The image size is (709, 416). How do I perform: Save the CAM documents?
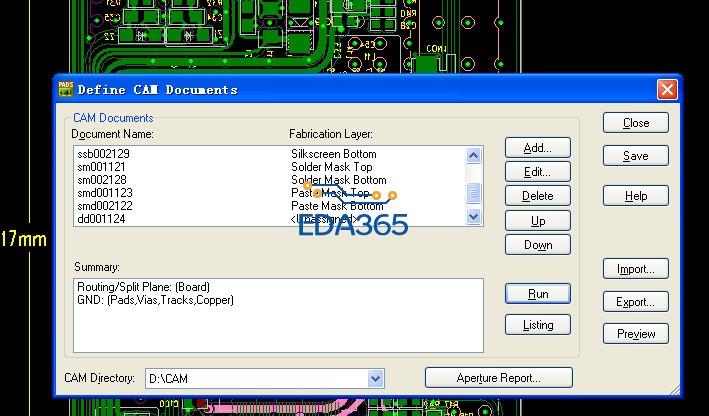(x=636, y=156)
